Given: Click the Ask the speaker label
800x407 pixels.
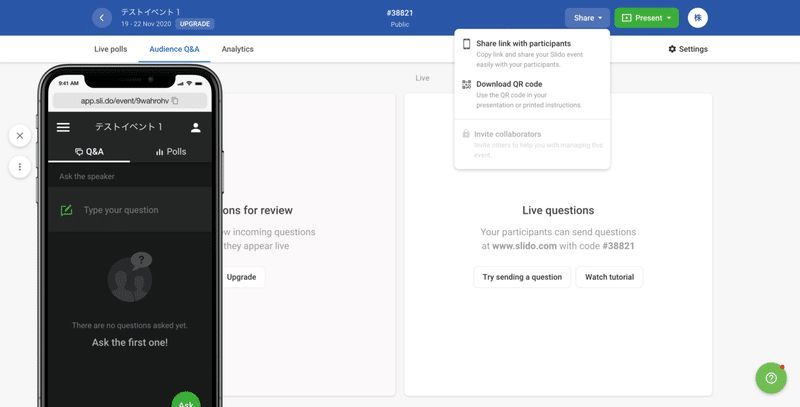Looking at the screenshot, I should [x=87, y=176].
